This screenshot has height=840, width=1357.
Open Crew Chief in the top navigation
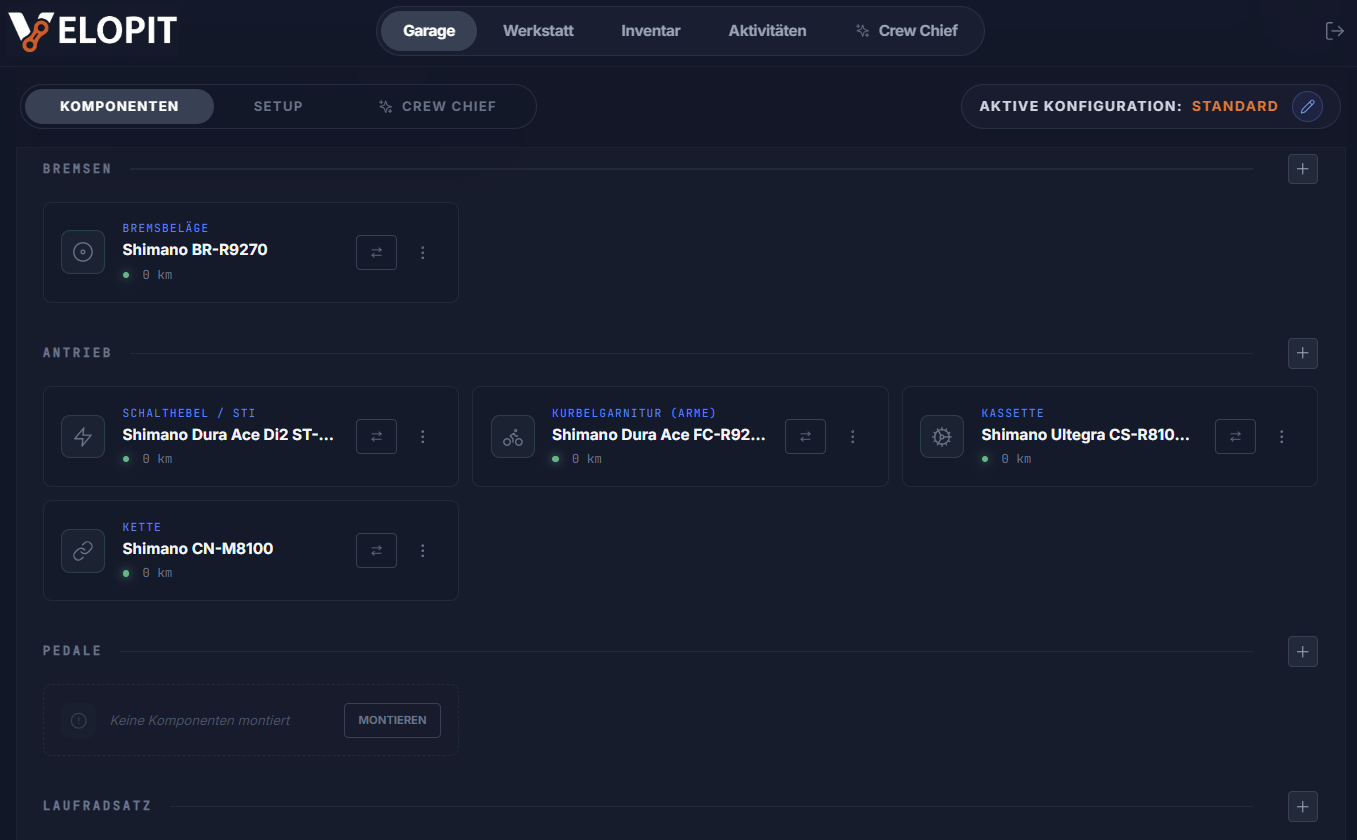(x=906, y=31)
